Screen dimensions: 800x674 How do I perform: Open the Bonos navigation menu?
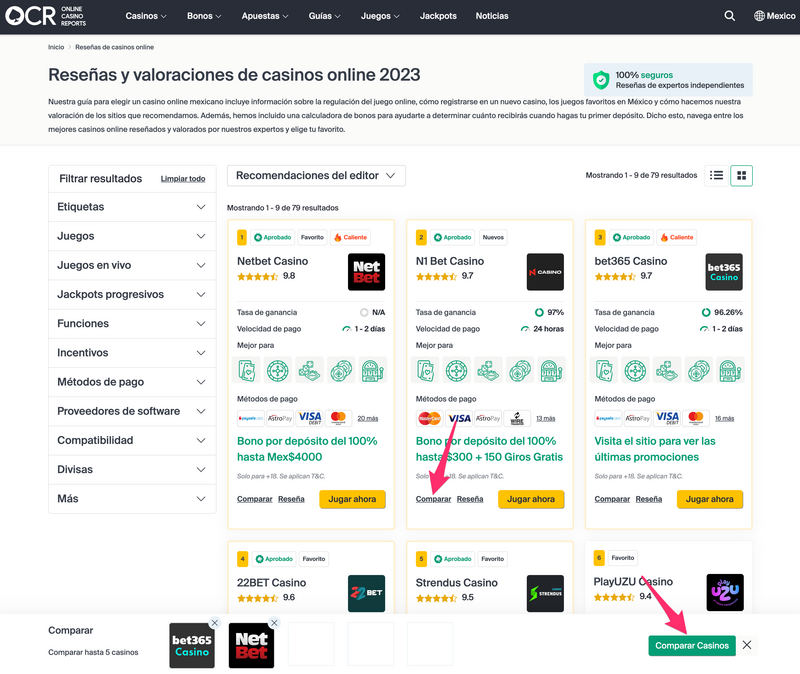point(204,16)
